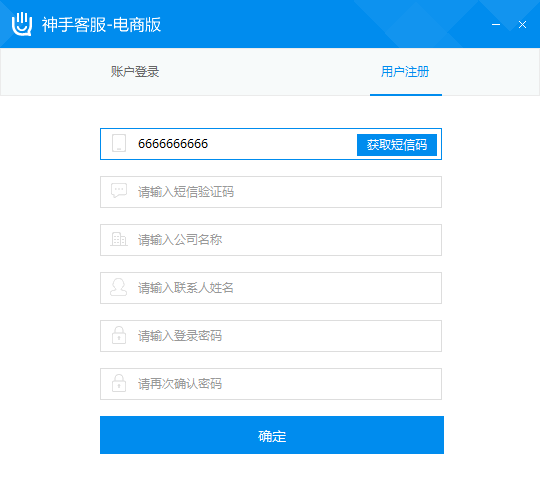Click the lock icon beside 请输入登录密码
The width and height of the screenshot is (540, 501).
pos(119,335)
